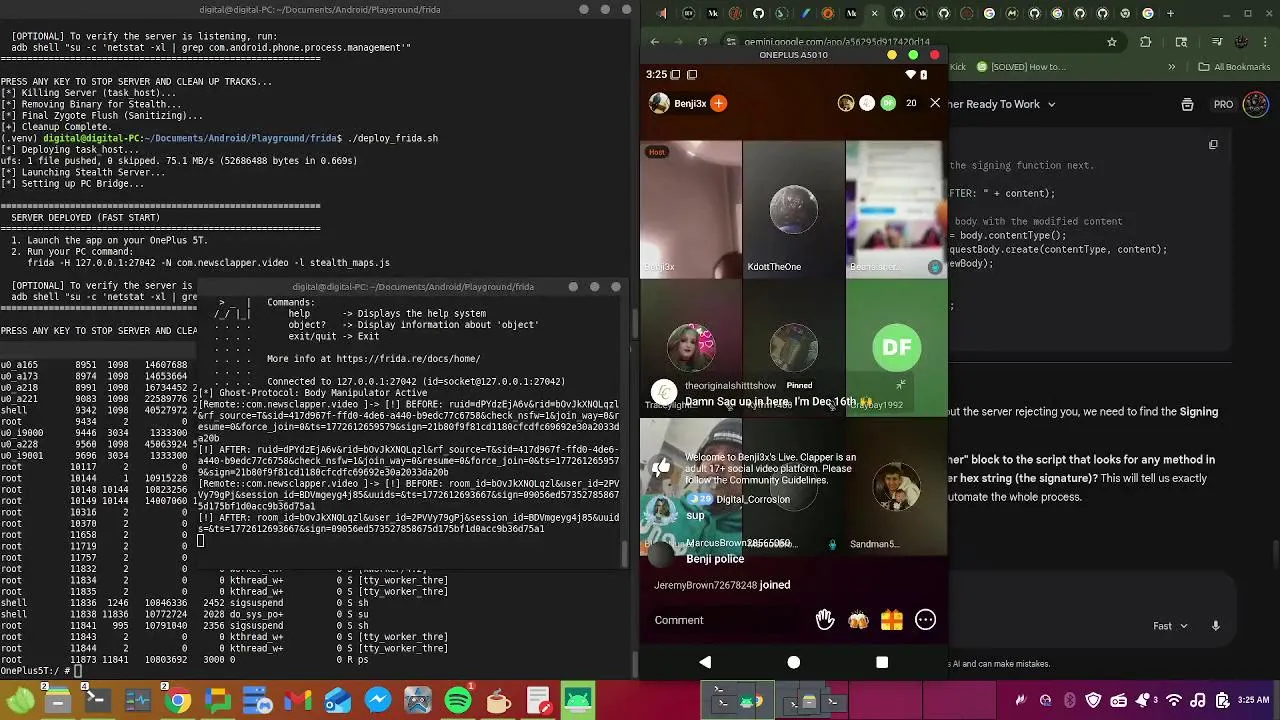Viewport: 1280px width, 720px height.
Task: Open the Gemini gems icon beside the PRO badge
Action: [1187, 104]
